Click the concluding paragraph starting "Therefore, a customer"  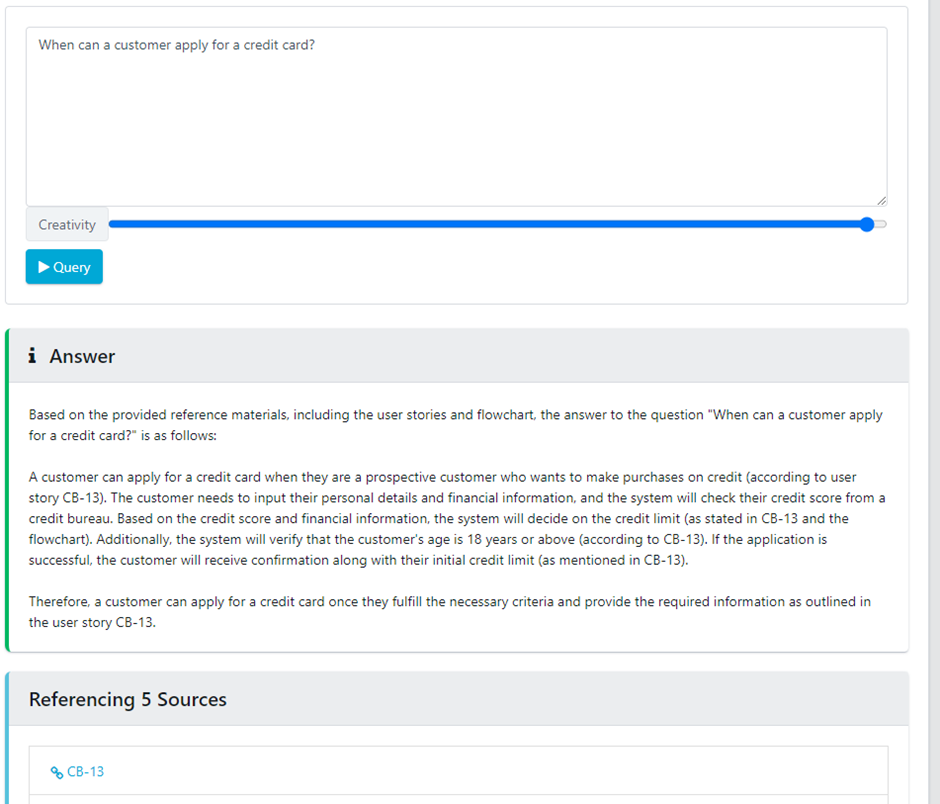click(x=450, y=611)
